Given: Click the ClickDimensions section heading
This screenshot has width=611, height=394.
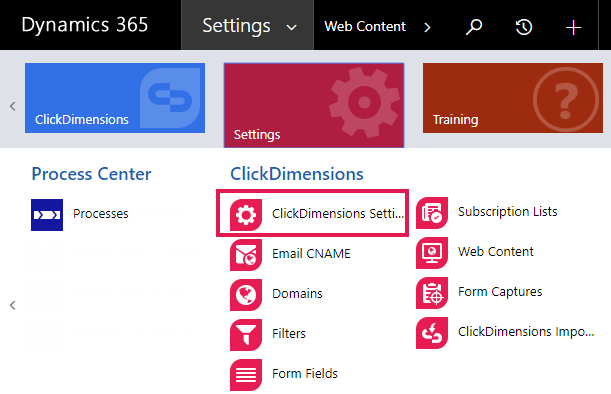Looking at the screenshot, I should [297, 174].
